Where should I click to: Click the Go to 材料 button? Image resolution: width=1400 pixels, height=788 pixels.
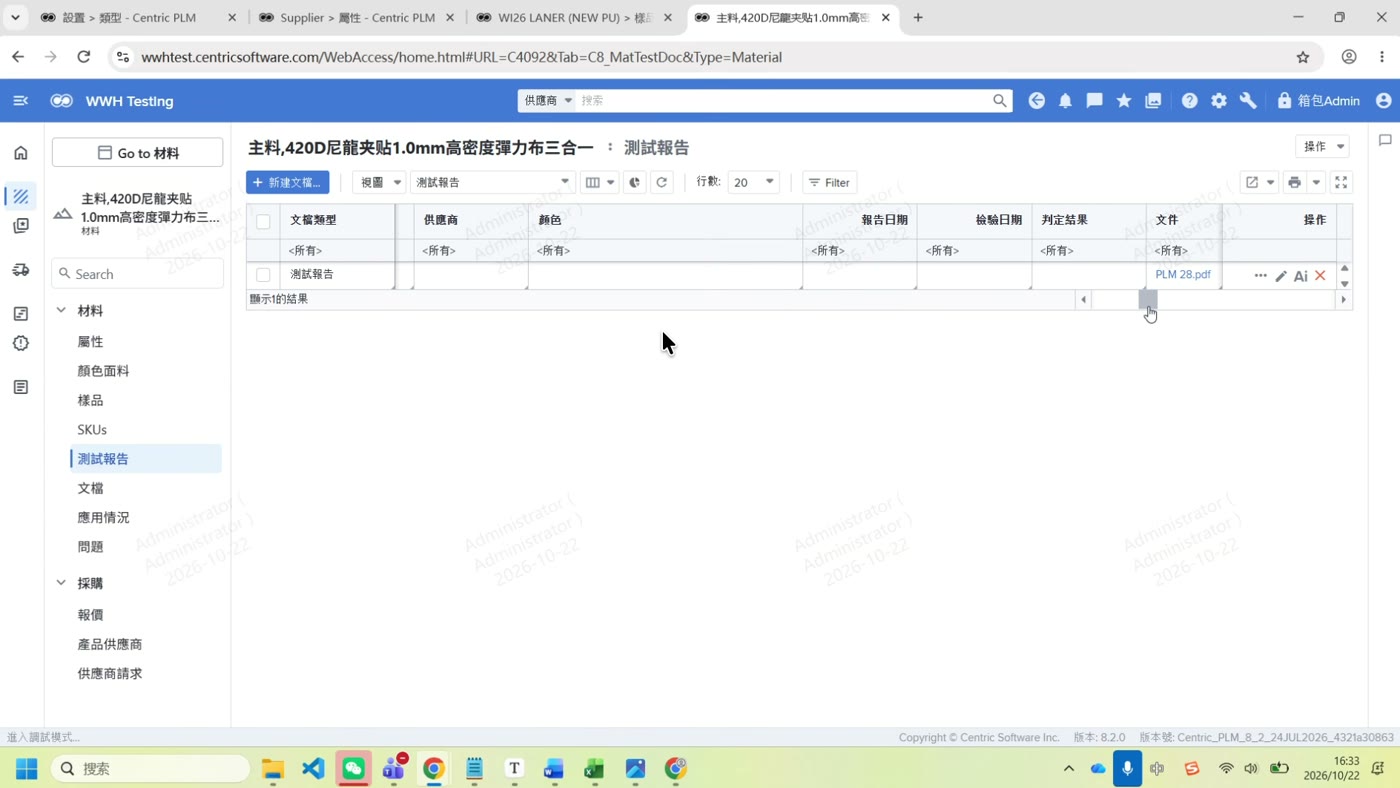[138, 153]
